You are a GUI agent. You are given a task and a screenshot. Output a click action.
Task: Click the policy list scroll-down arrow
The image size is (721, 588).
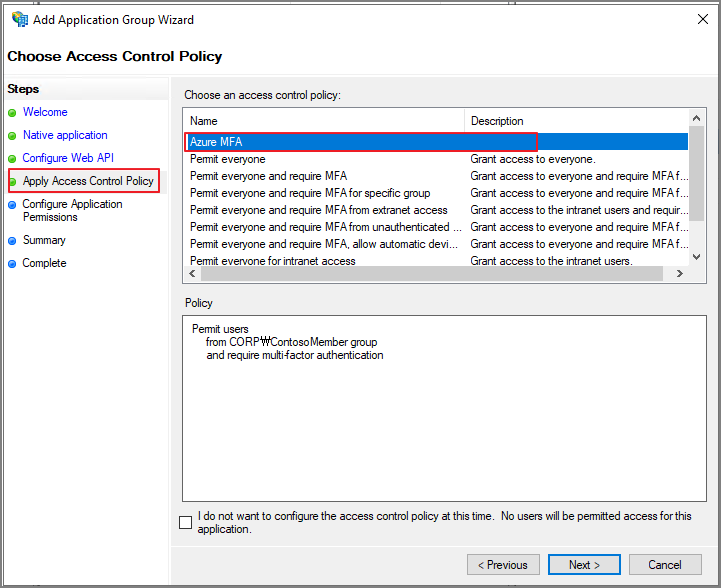pyautogui.click(x=697, y=257)
